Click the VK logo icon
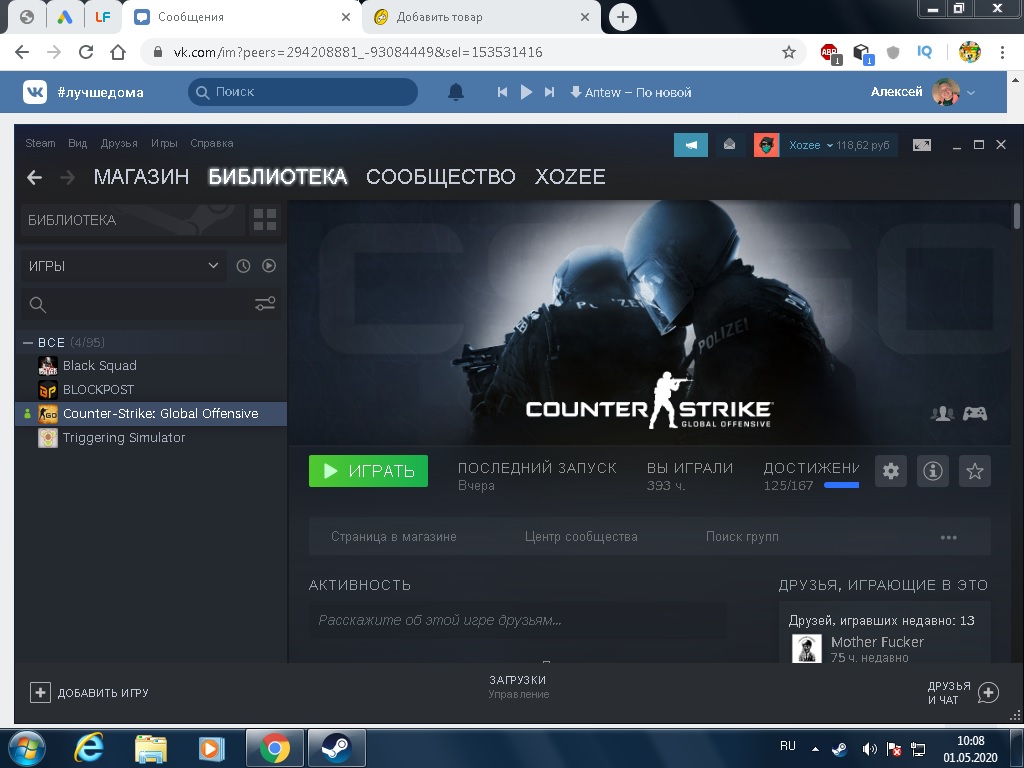Viewport: 1024px width, 768px height. click(x=35, y=92)
